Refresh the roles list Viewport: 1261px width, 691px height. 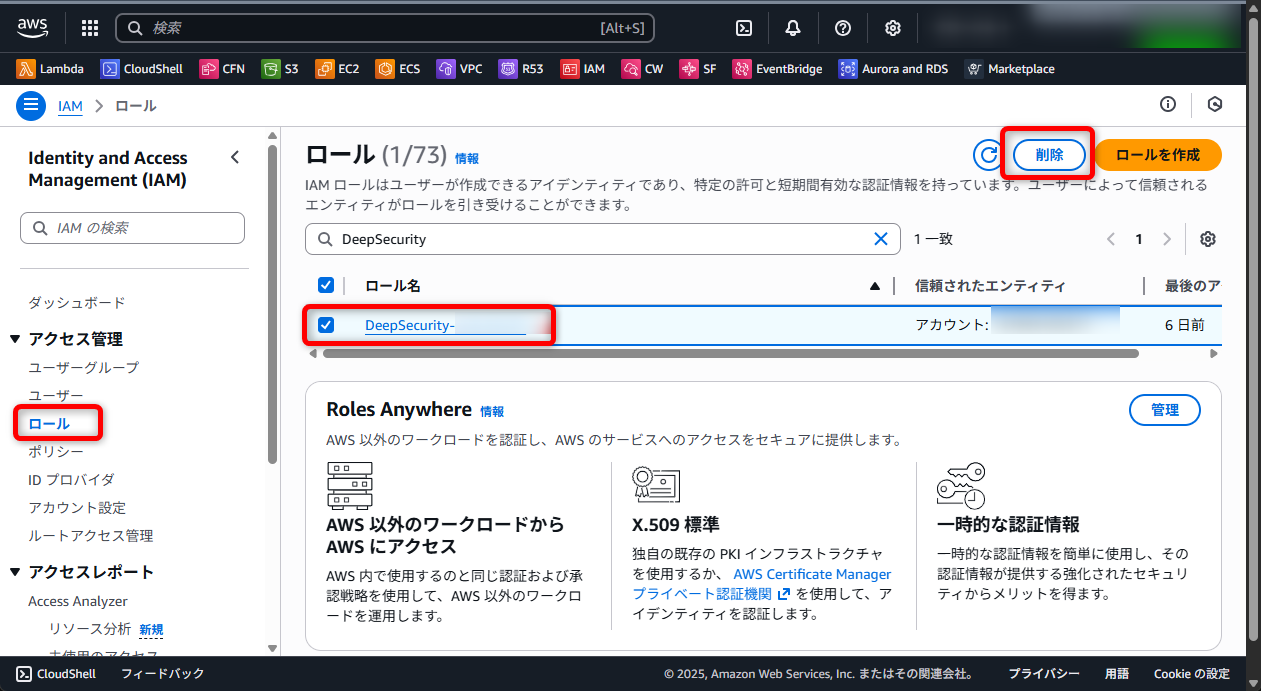click(x=988, y=155)
